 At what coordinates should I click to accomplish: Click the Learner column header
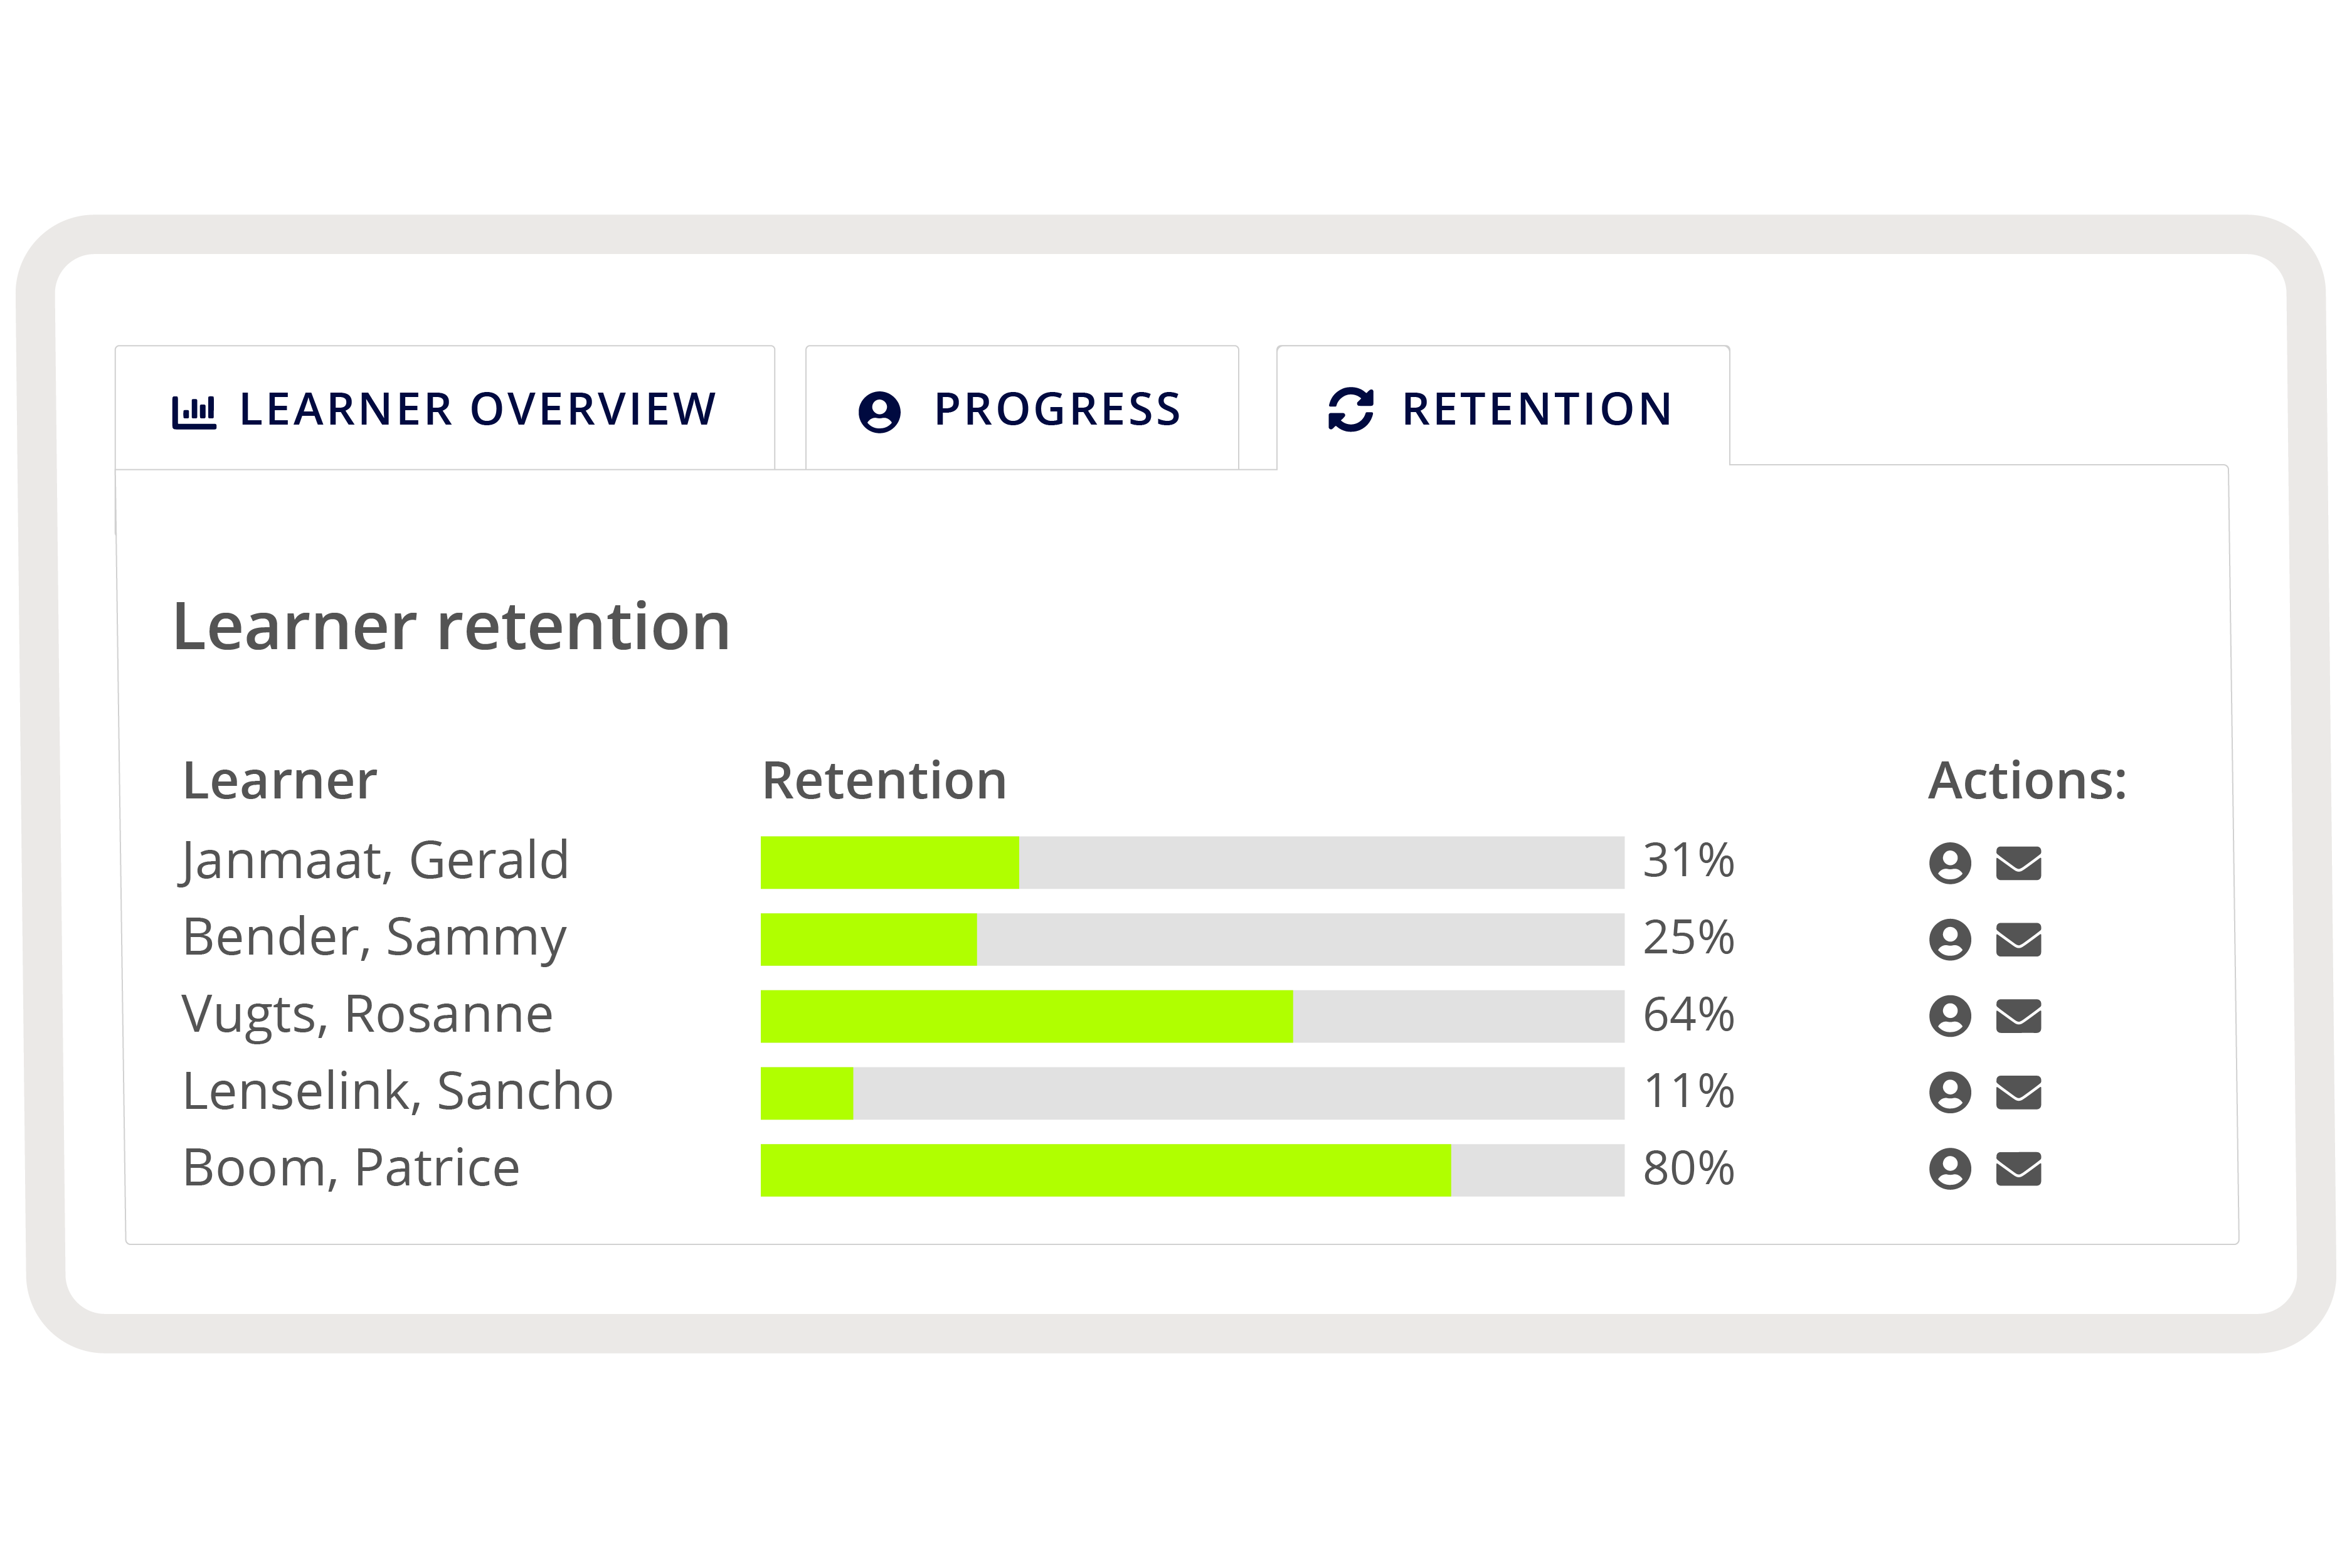(x=279, y=780)
